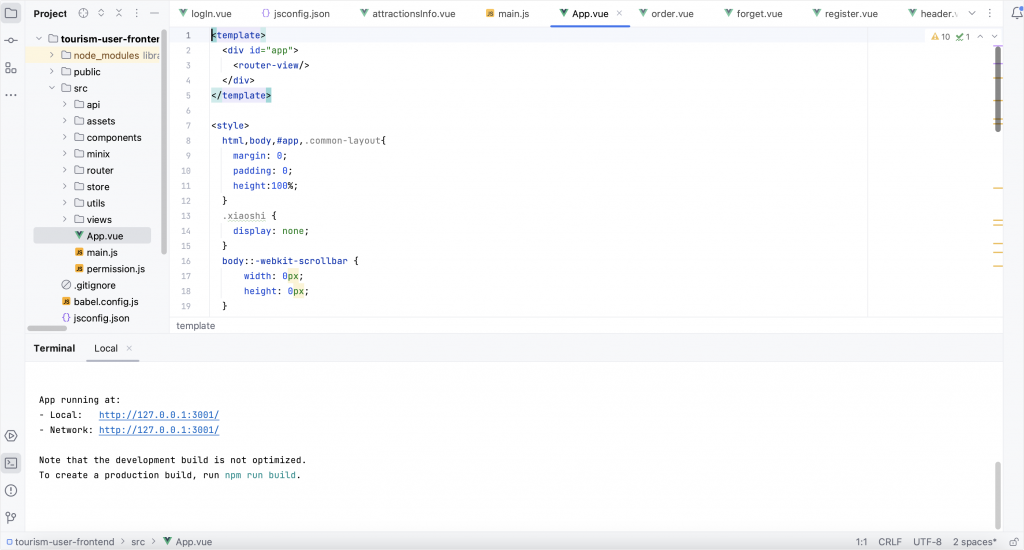The image size is (1024, 550).
Task: Collapse the src folder
Action: pyautogui.click(x=52, y=88)
